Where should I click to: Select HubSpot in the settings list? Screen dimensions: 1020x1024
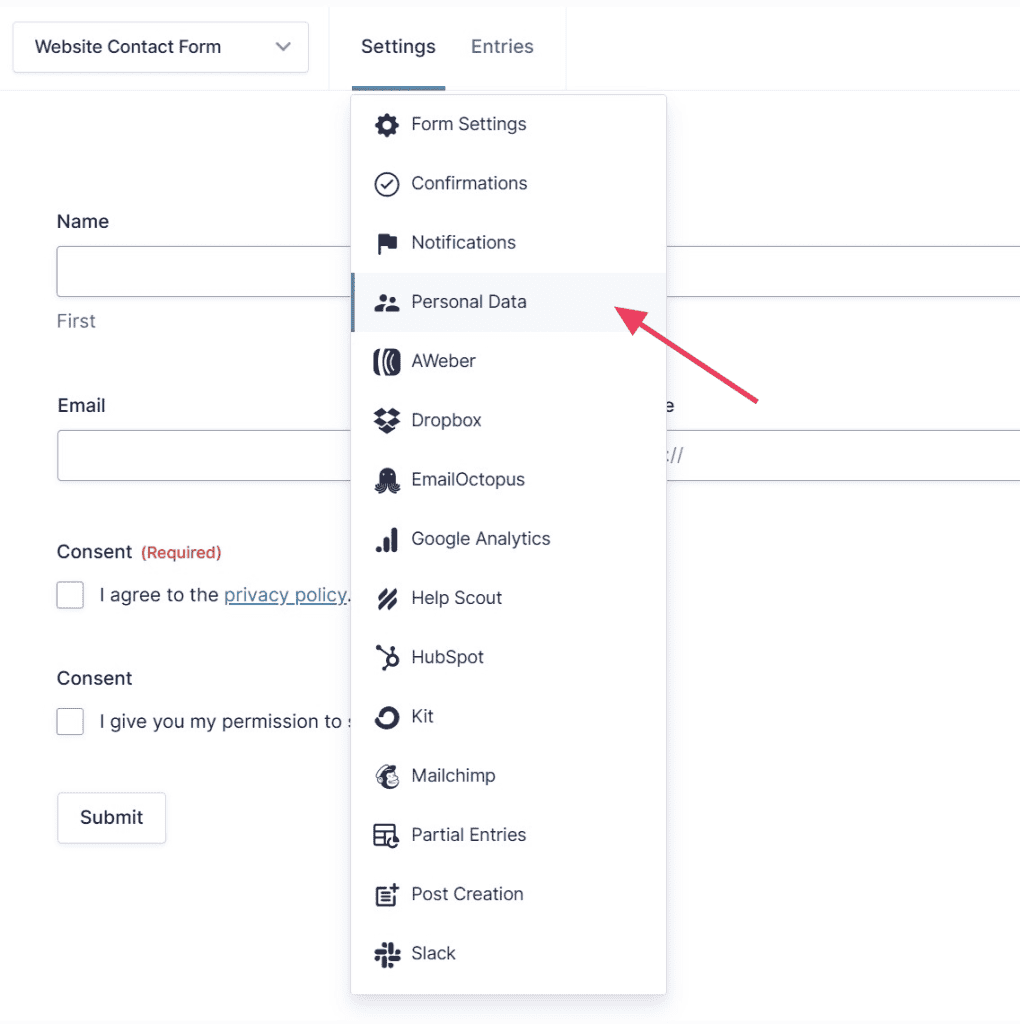[508, 658]
